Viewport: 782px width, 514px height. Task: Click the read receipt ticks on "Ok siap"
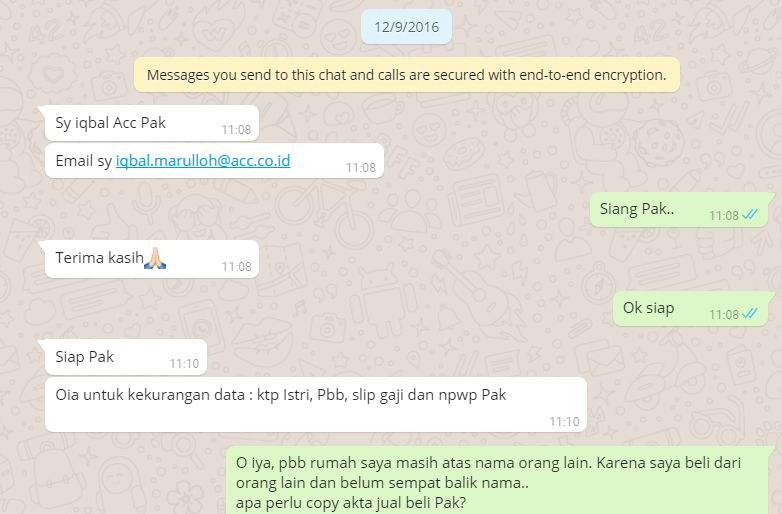click(x=750, y=314)
